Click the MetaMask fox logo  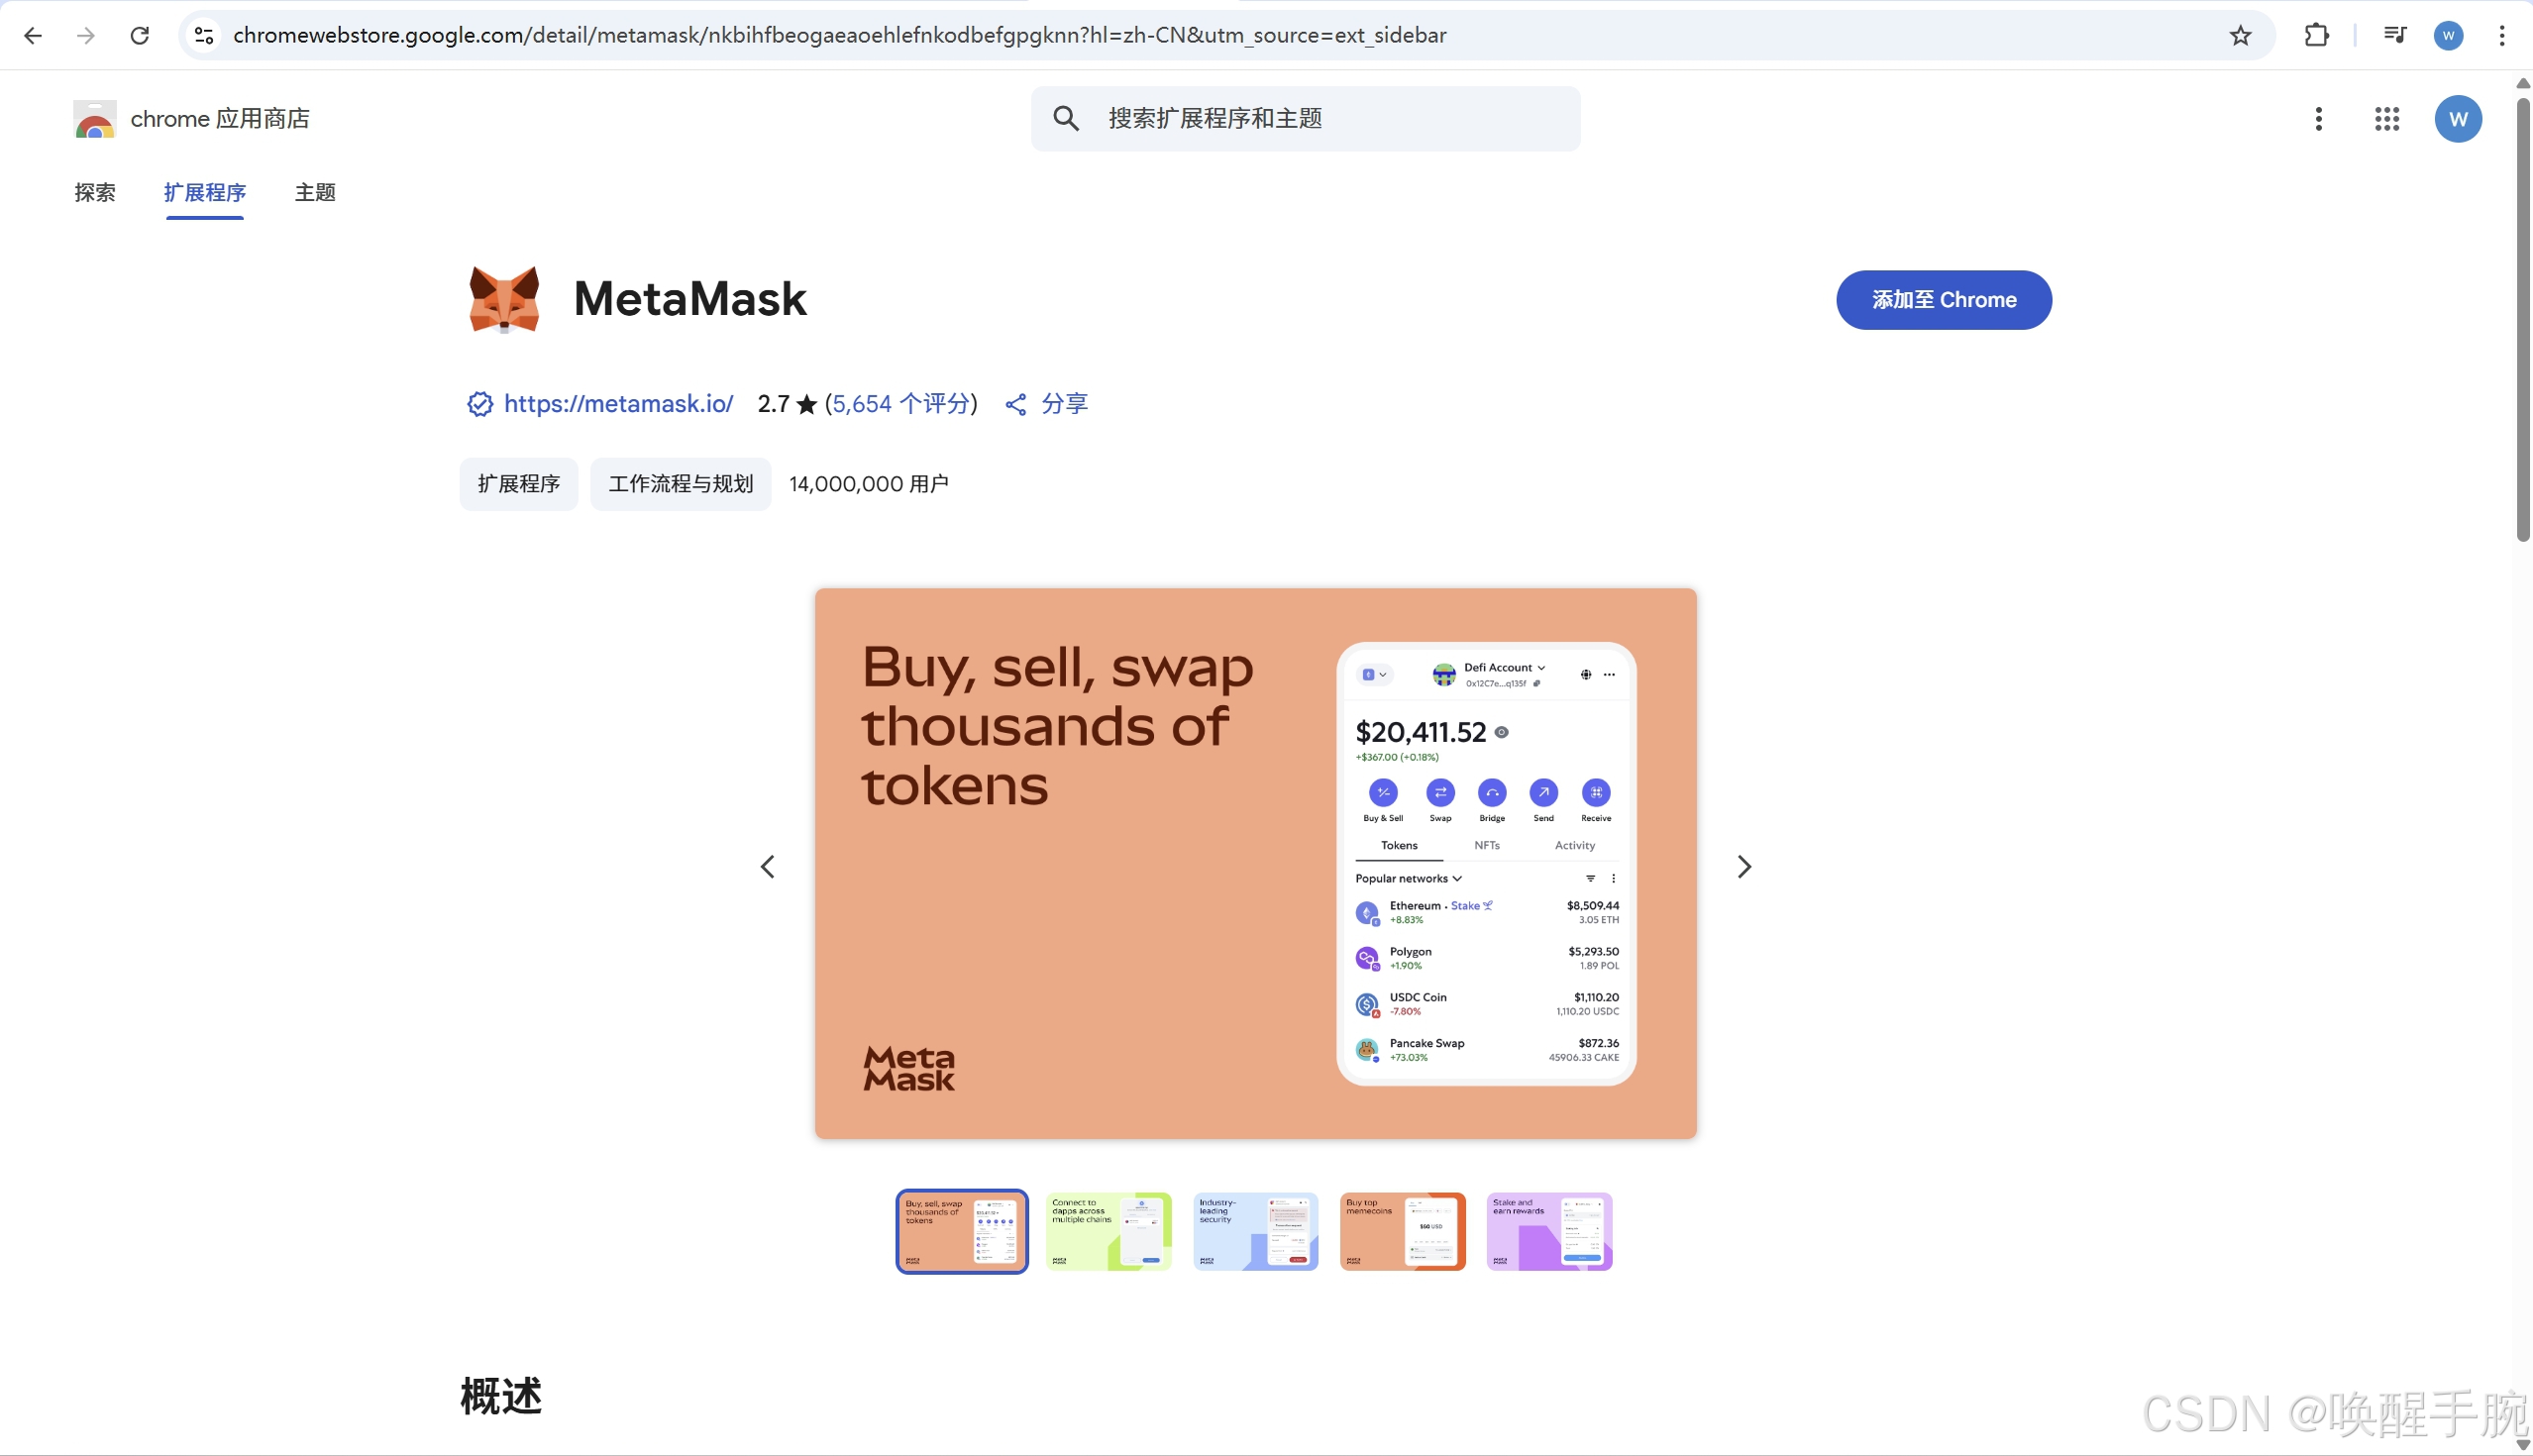click(504, 298)
